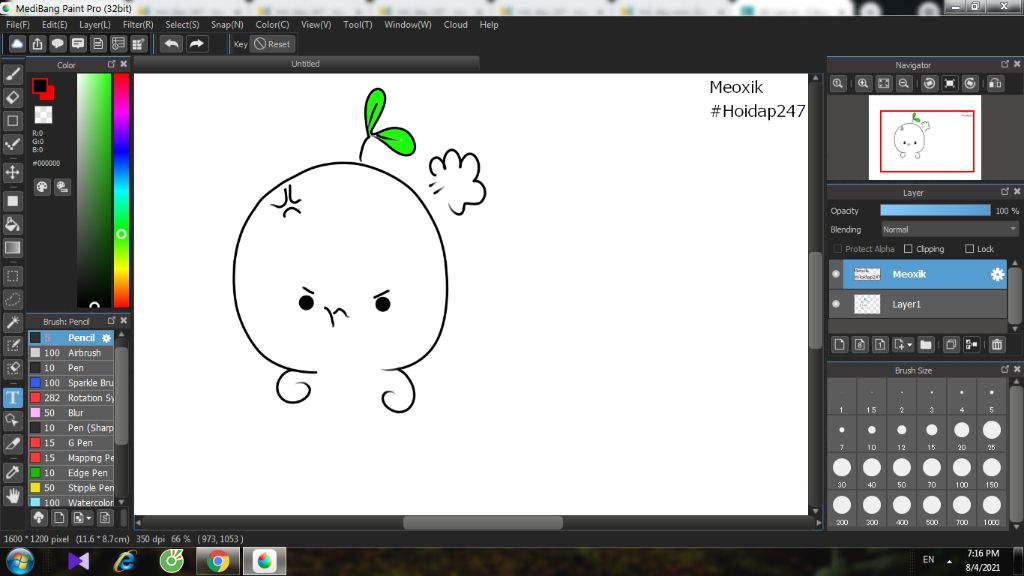Select the Eraser tool
The image size is (1024, 576).
[12, 98]
